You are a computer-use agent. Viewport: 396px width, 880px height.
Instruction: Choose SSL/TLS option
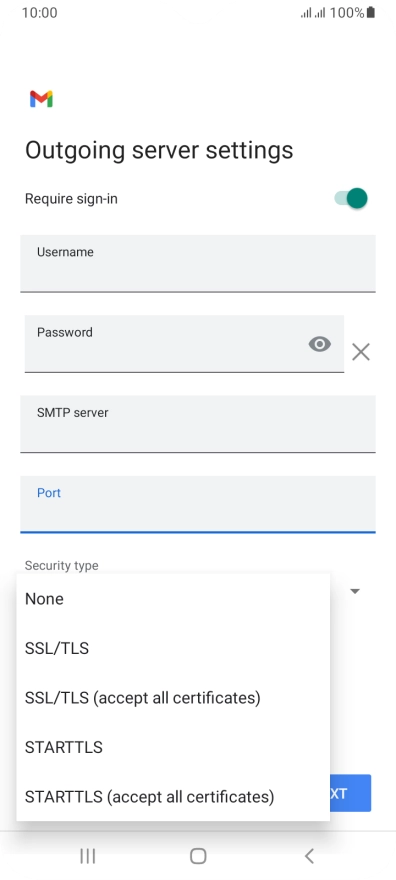pos(173,648)
